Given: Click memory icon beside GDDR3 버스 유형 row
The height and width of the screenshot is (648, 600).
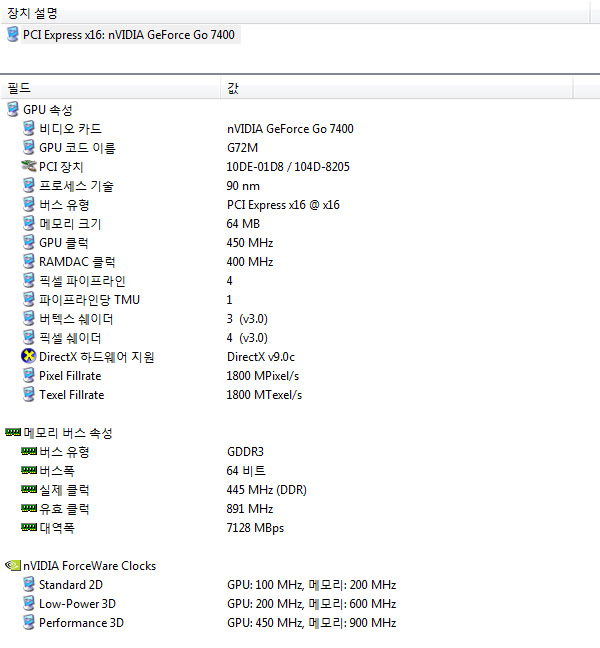Looking at the screenshot, I should point(29,451).
